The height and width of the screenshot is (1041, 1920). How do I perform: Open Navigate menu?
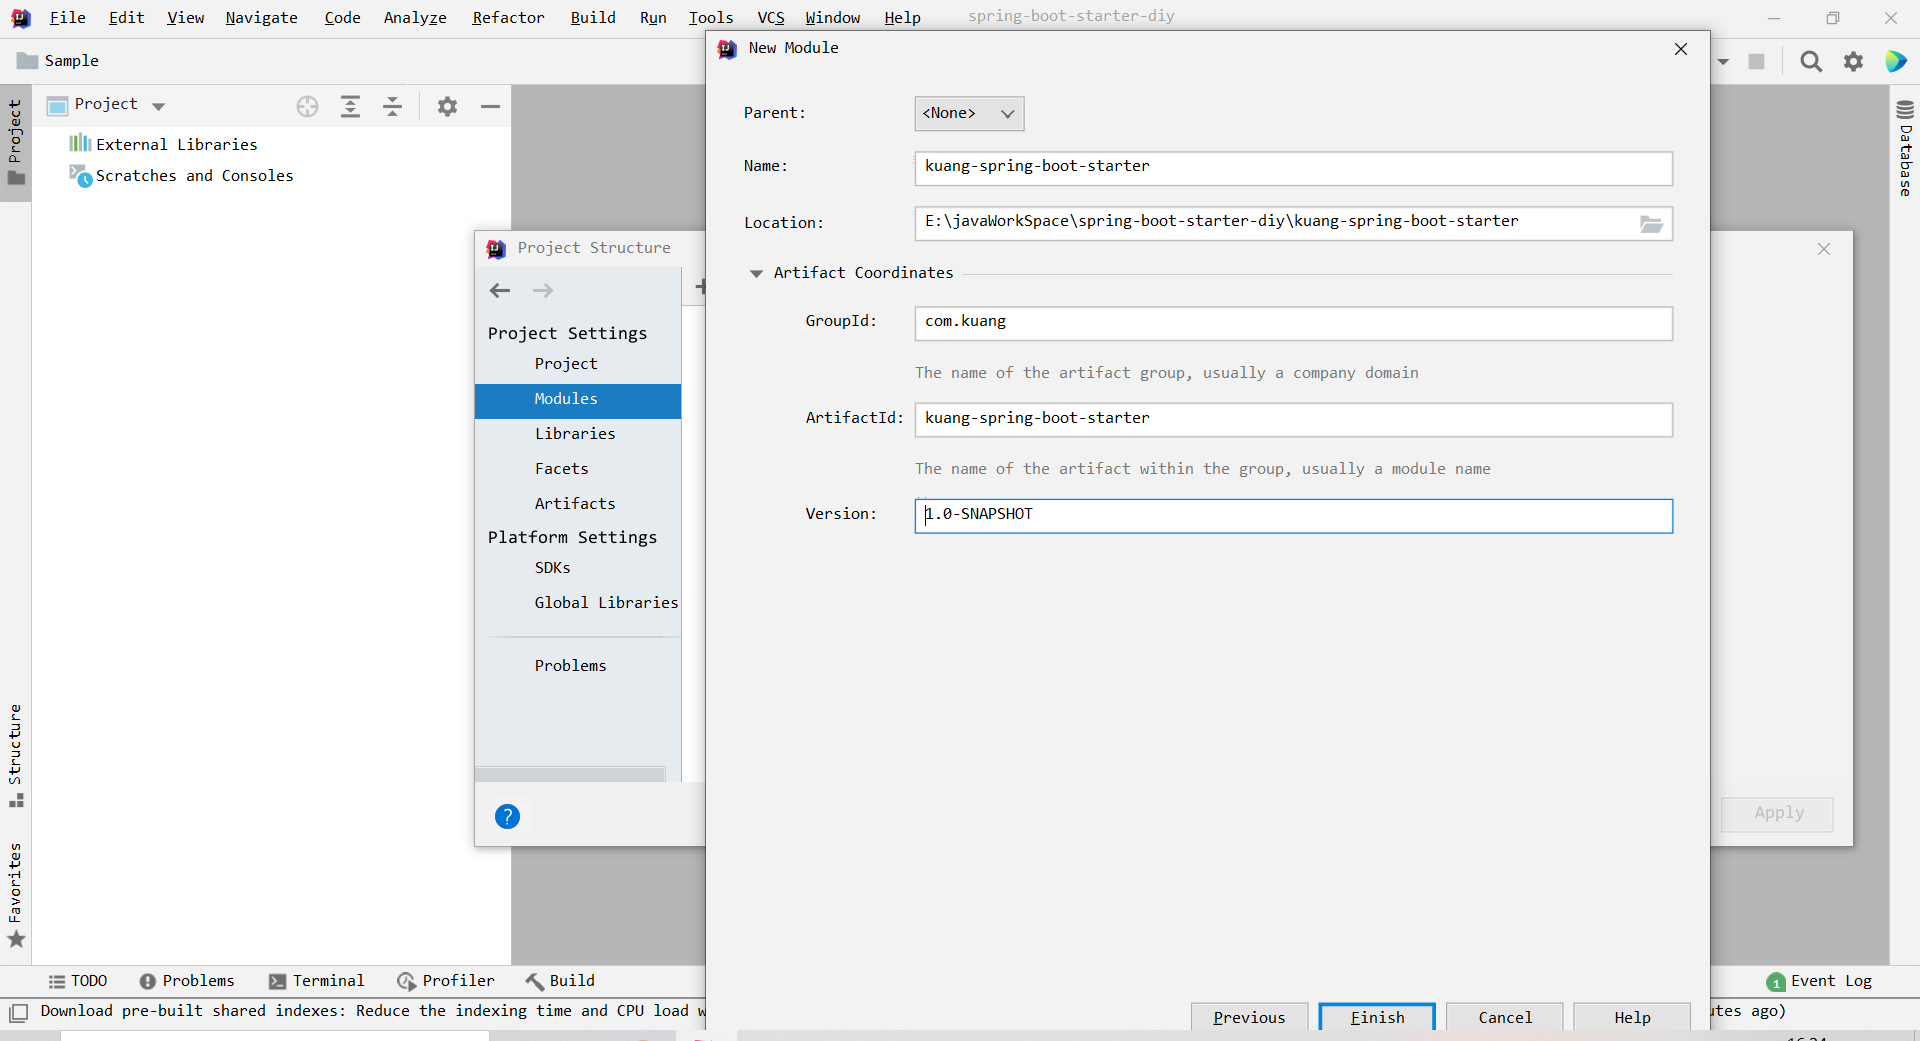click(261, 18)
